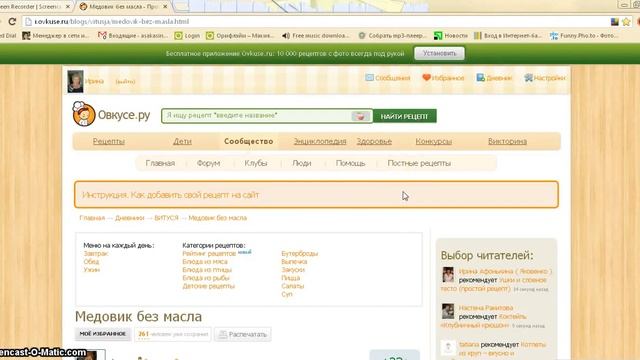Open Суп category link
Image resolution: width=640 pixels, height=360 pixels.
[287, 294]
